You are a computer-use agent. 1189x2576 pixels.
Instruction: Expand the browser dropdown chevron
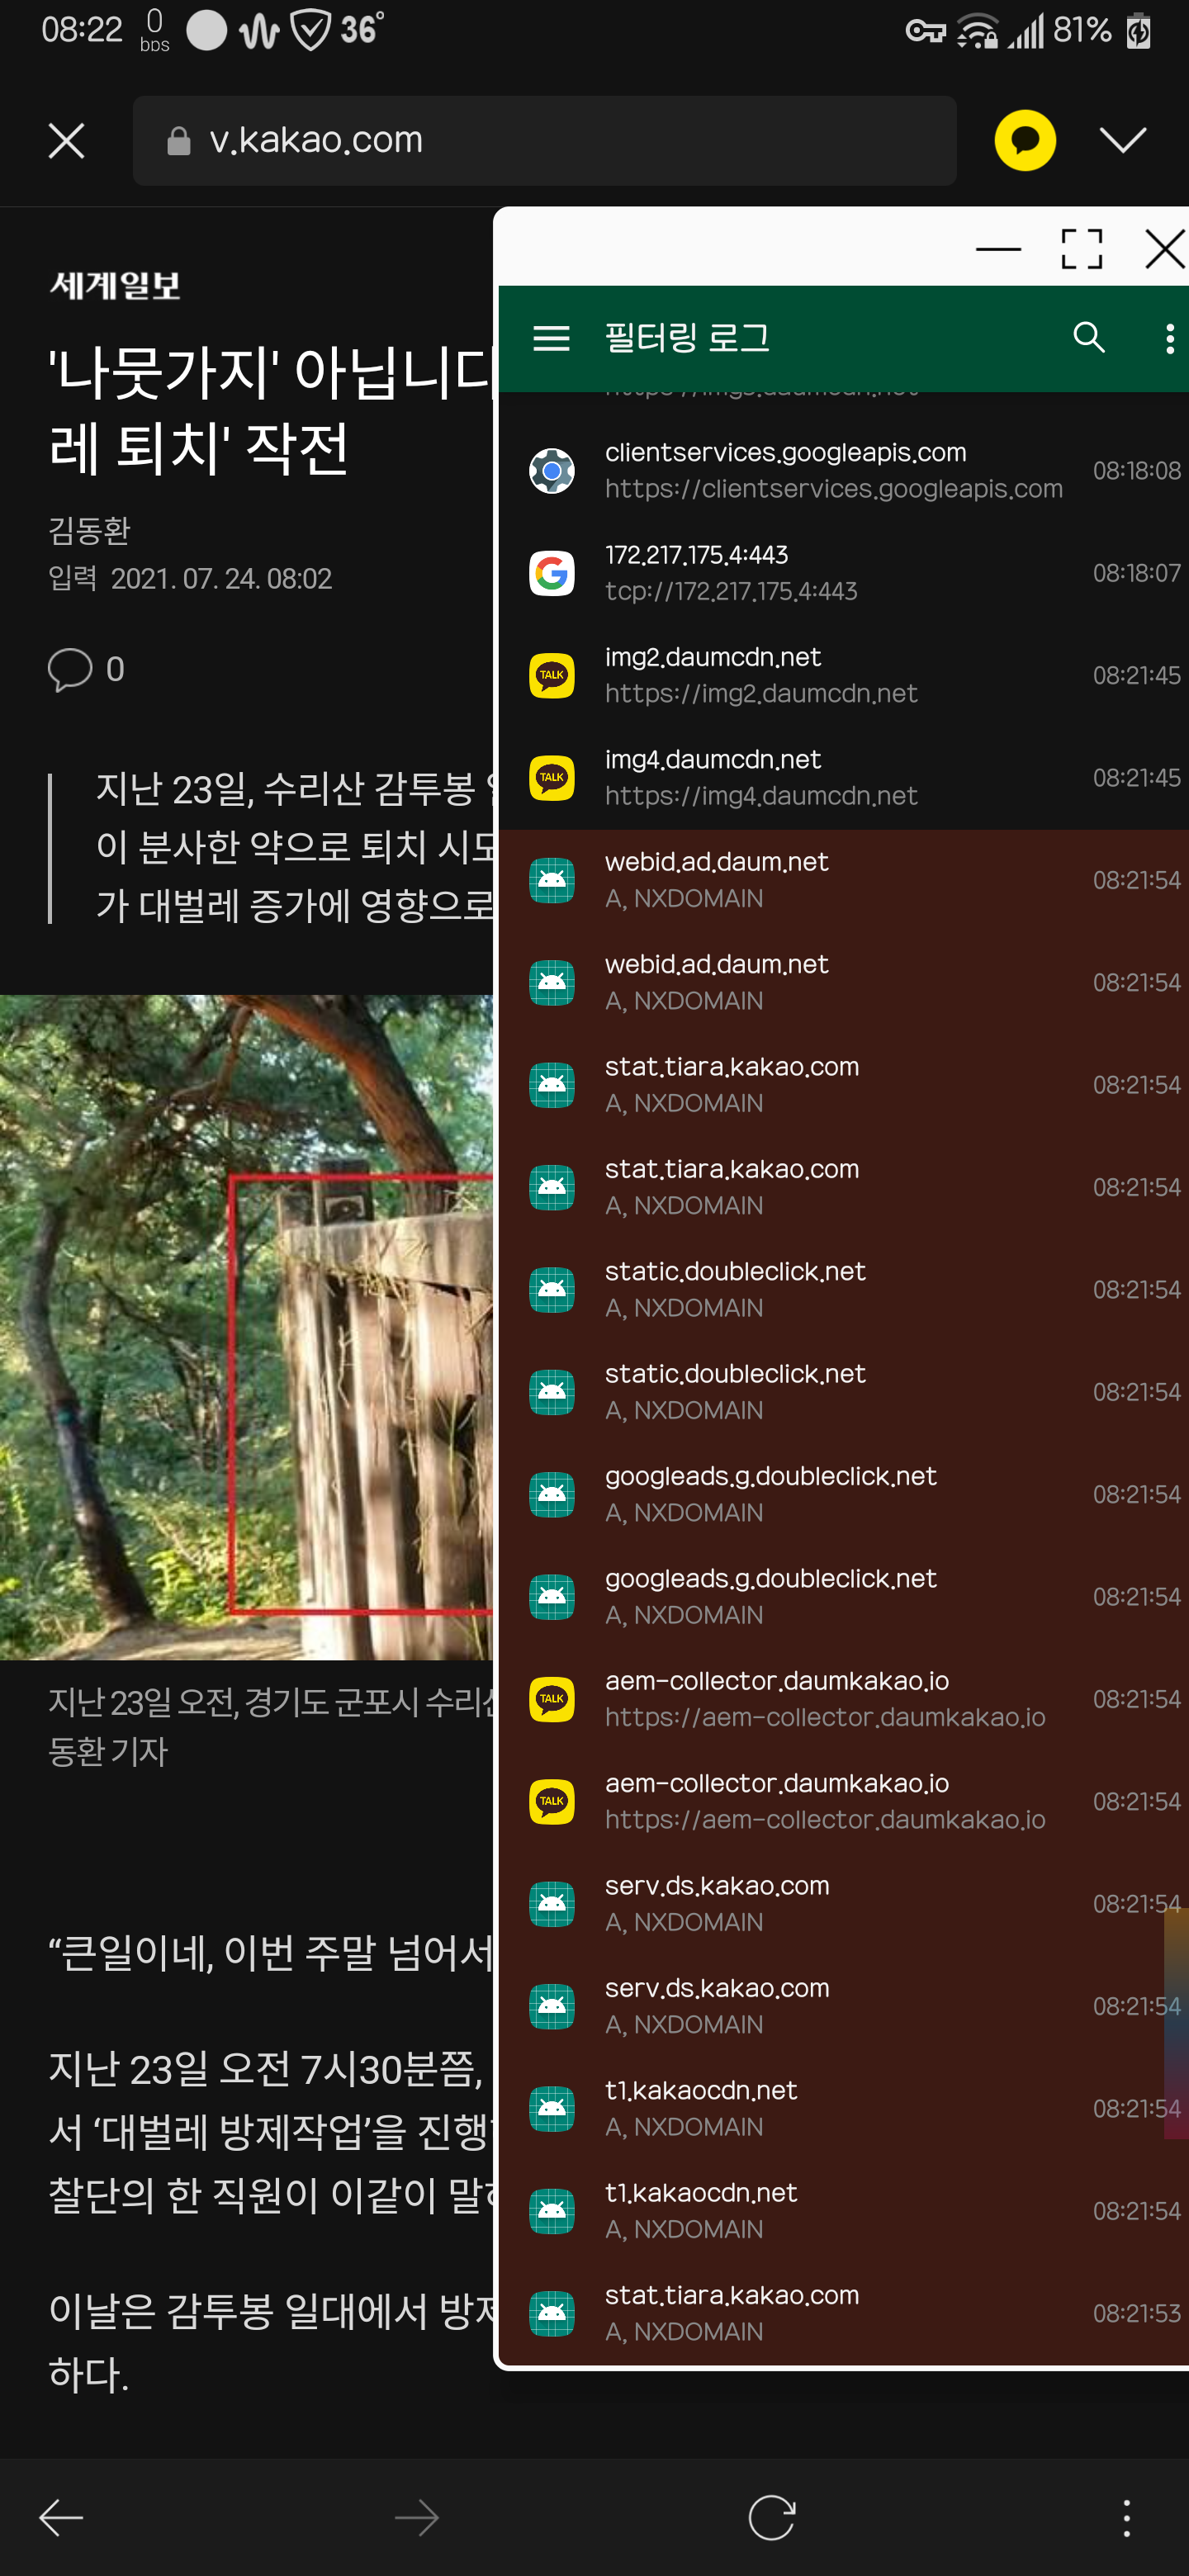coord(1122,140)
